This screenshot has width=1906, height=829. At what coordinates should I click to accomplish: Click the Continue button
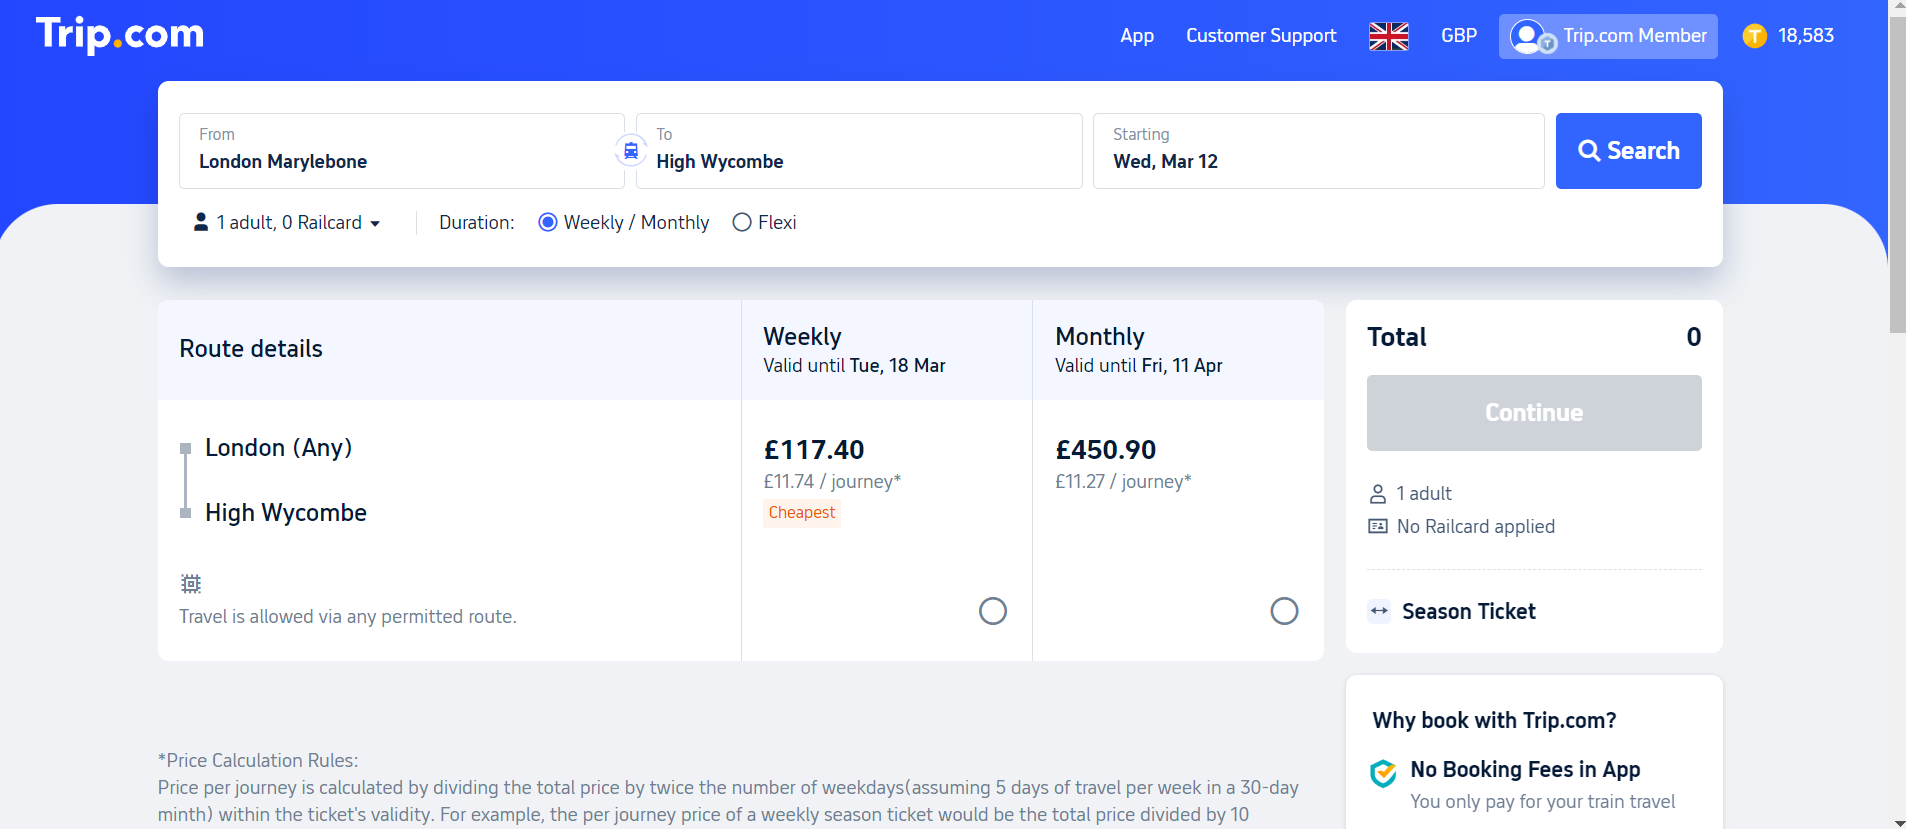pos(1533,413)
